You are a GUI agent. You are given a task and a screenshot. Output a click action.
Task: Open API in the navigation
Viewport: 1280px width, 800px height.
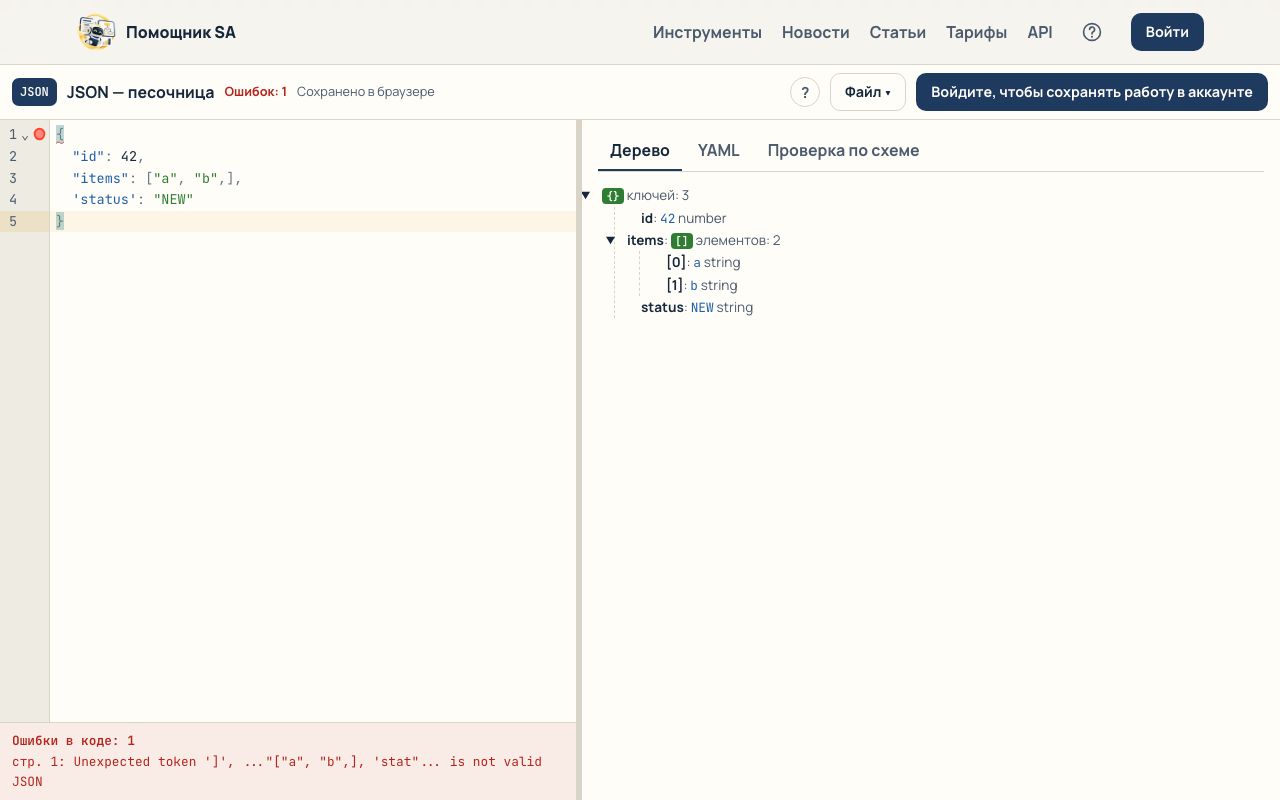coord(1040,32)
